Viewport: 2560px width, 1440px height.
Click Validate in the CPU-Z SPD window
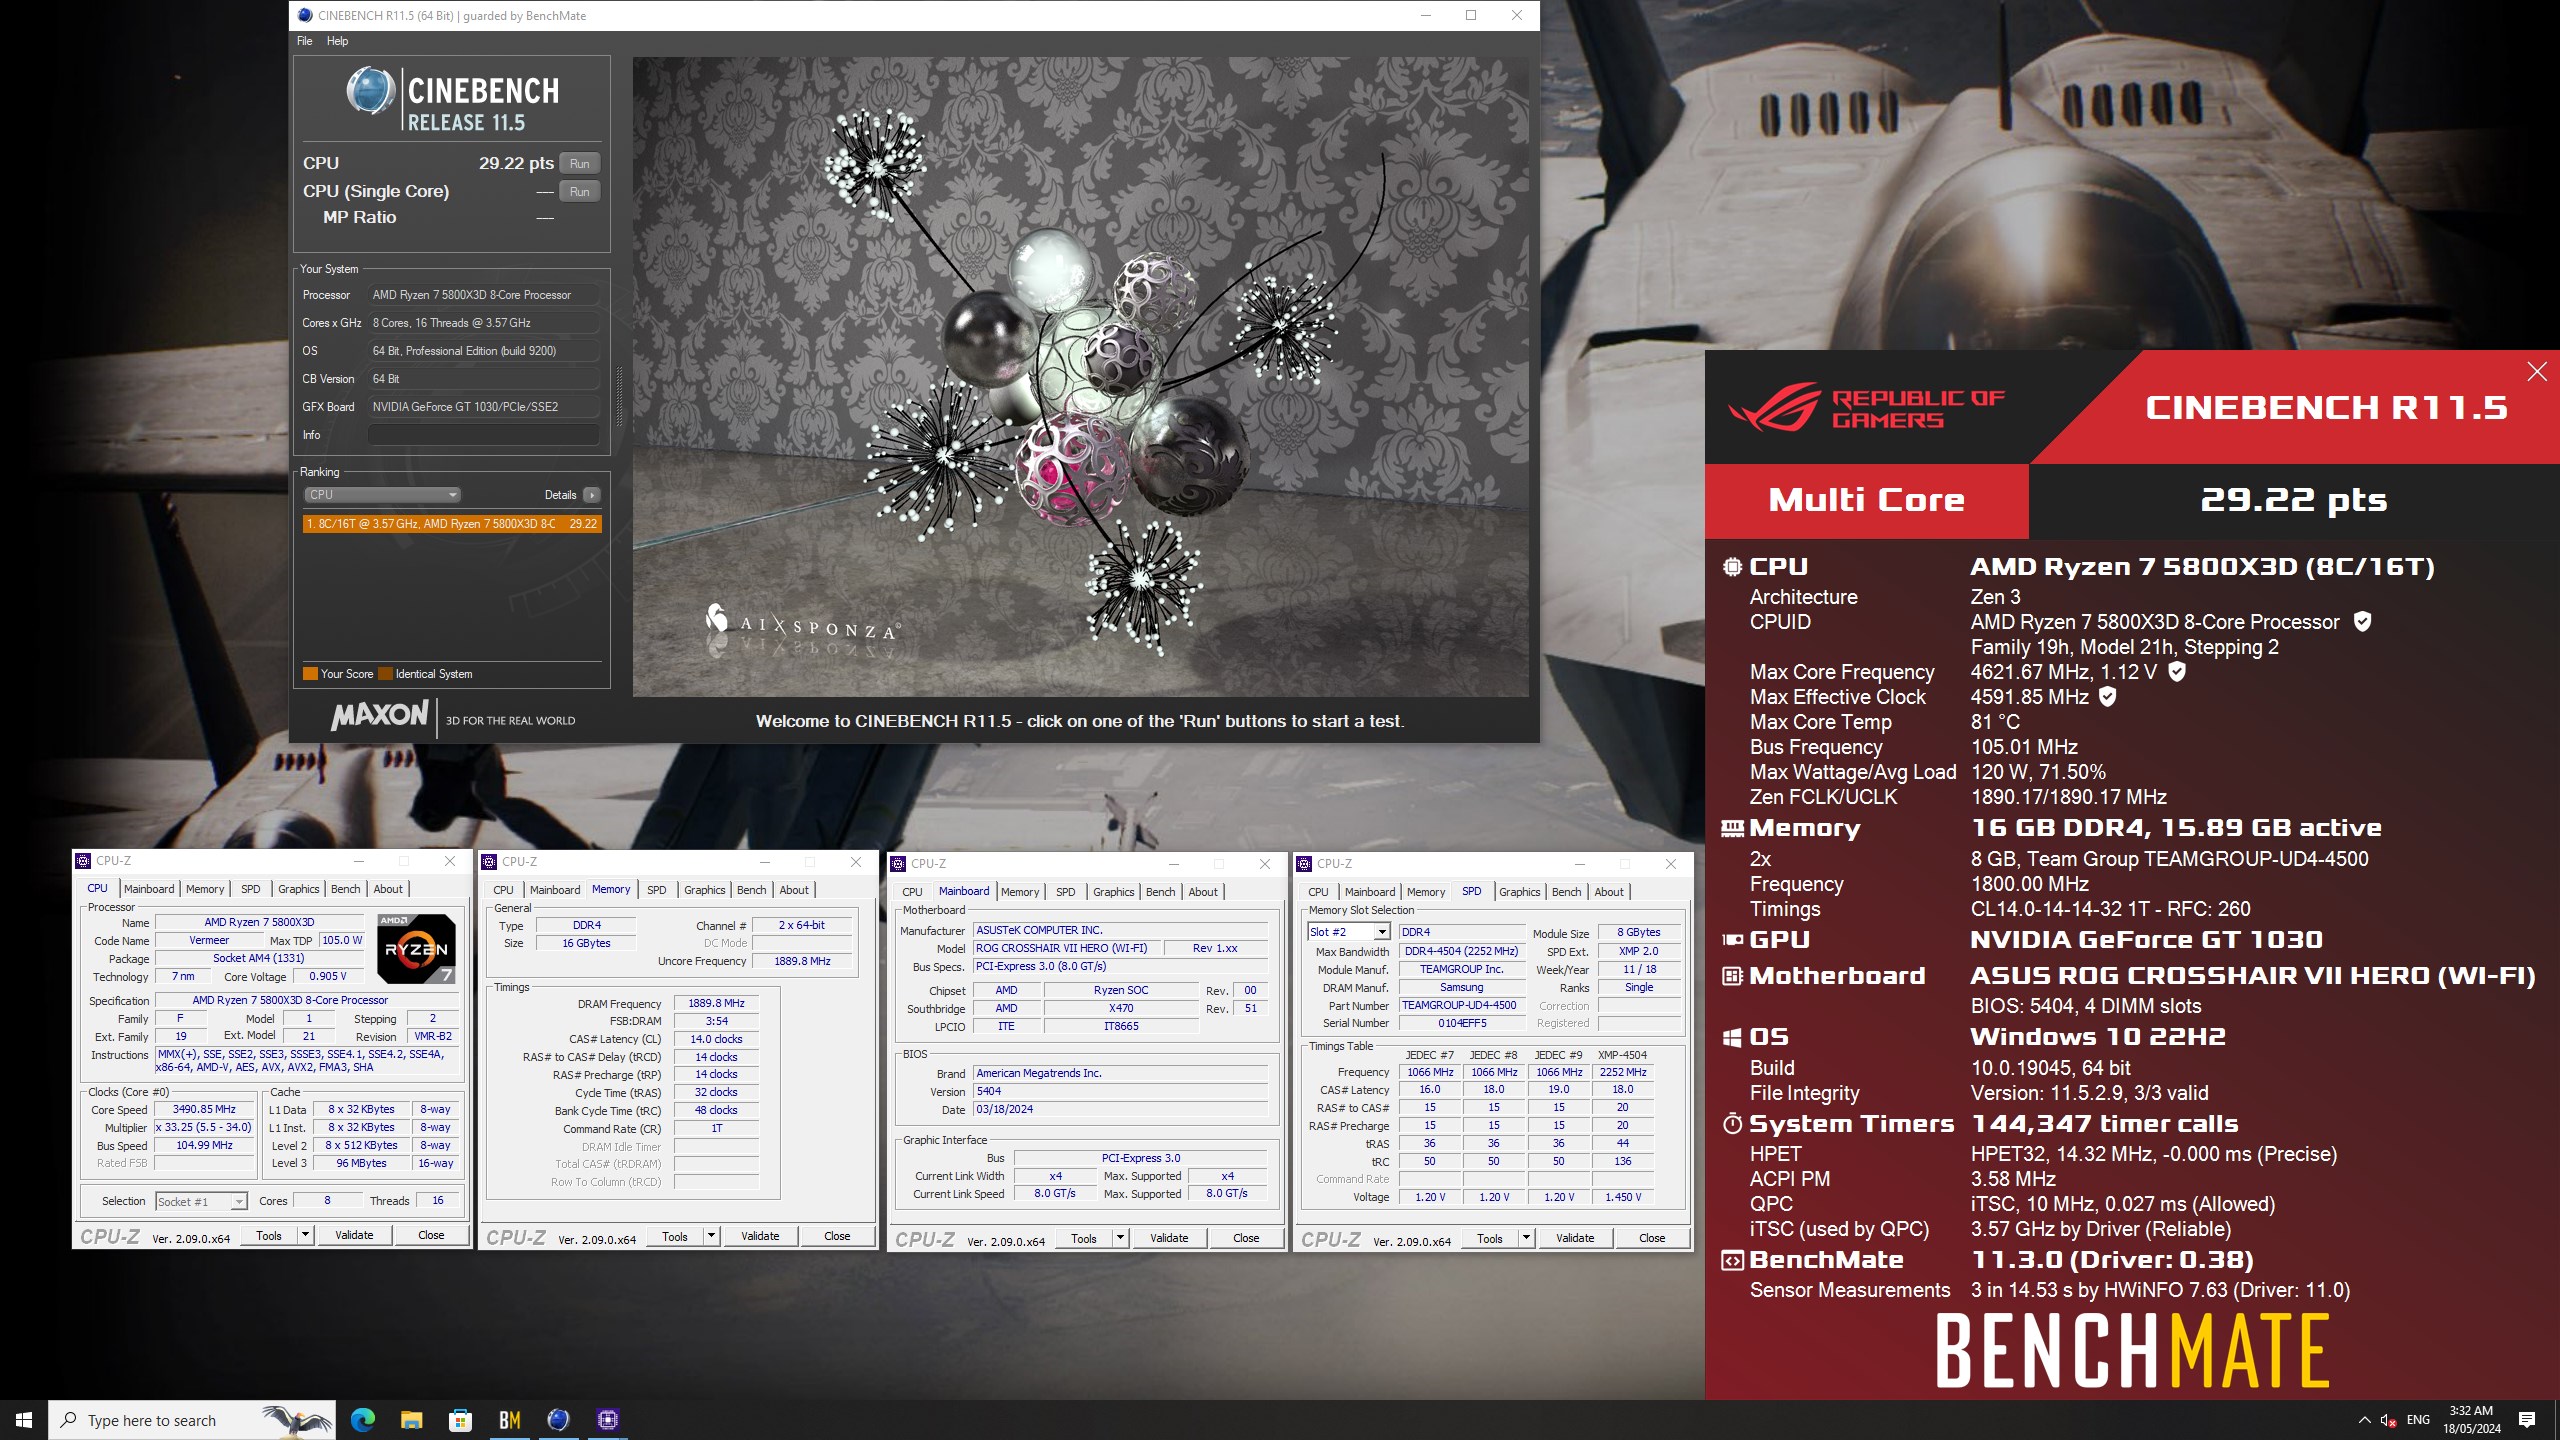click(1575, 1238)
